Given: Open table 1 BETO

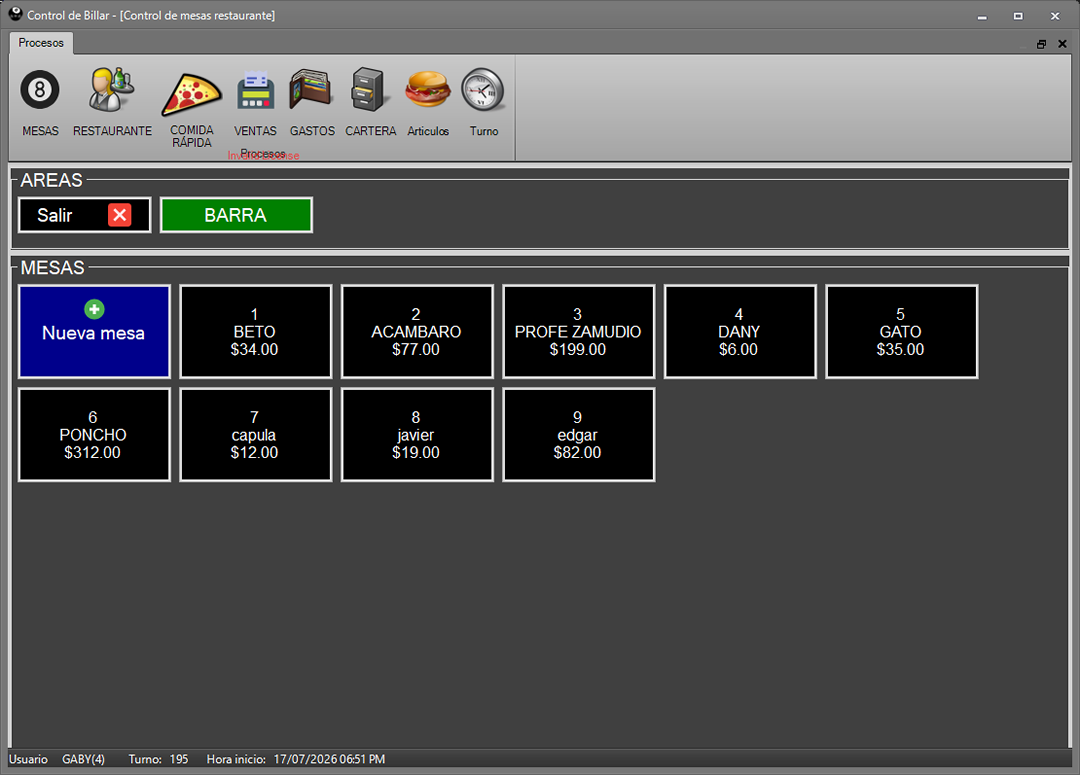Looking at the screenshot, I should [x=256, y=331].
